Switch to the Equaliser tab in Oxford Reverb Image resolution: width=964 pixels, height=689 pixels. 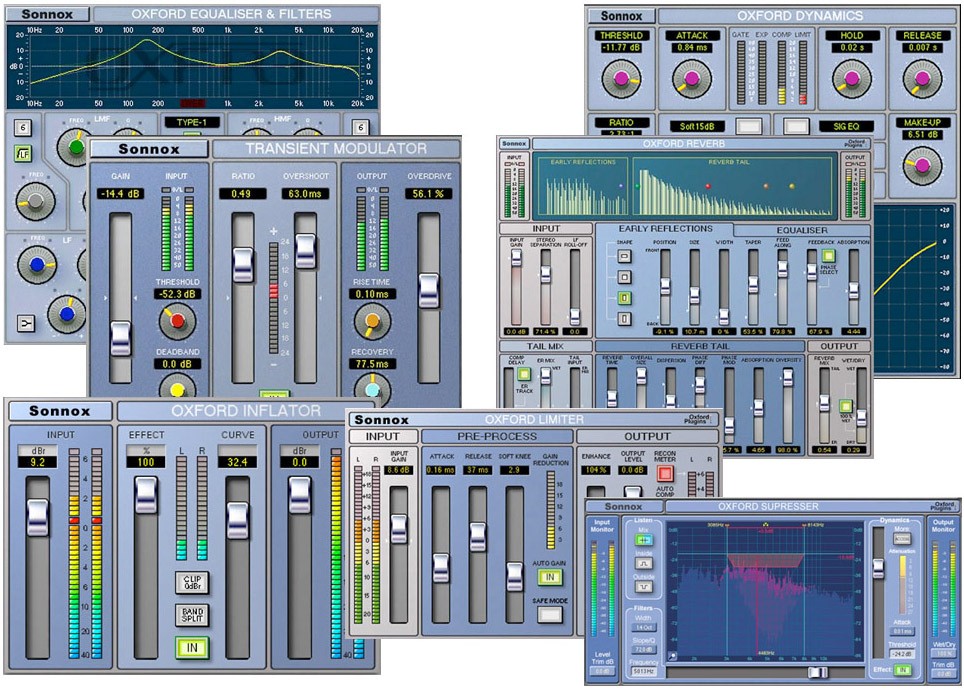(x=801, y=229)
